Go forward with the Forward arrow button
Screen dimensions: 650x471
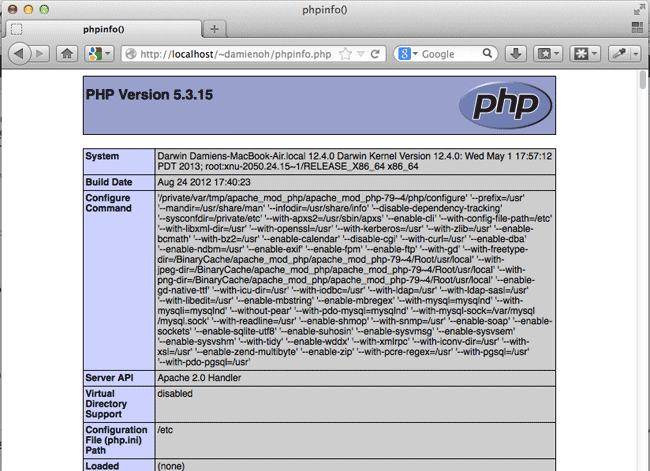[x=40, y=54]
